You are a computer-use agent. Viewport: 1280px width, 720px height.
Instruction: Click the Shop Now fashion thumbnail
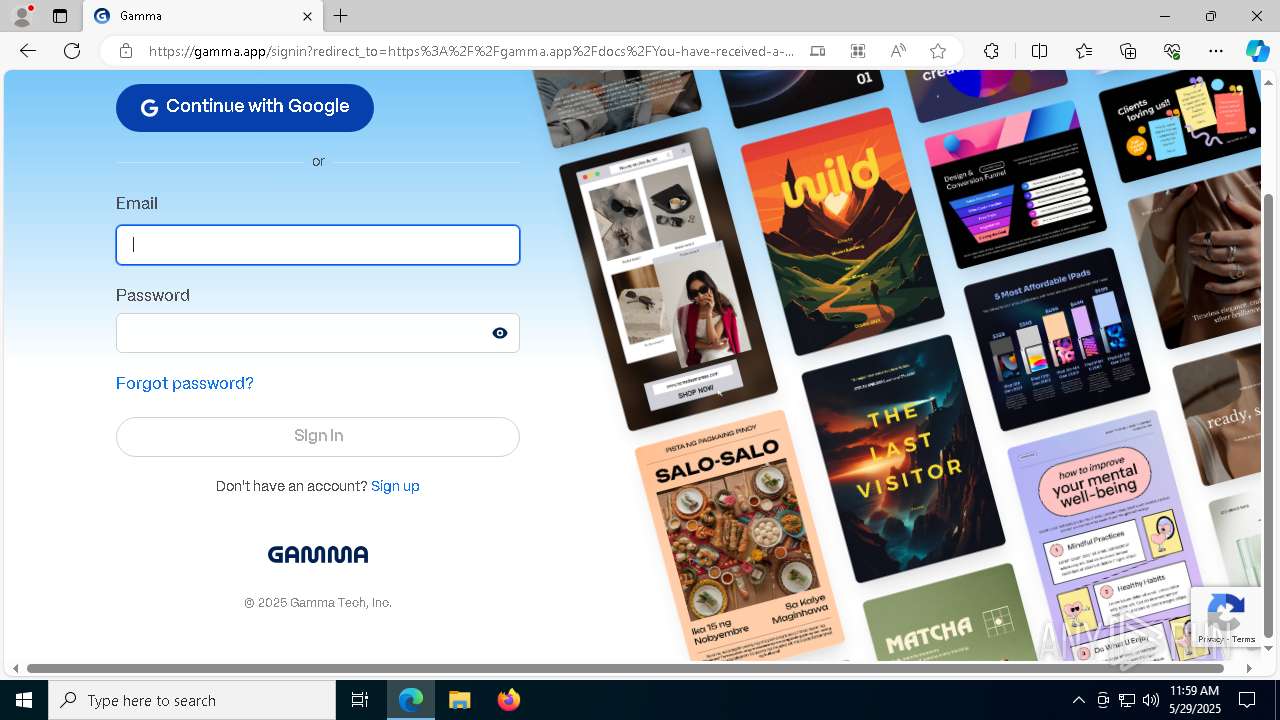click(668, 279)
